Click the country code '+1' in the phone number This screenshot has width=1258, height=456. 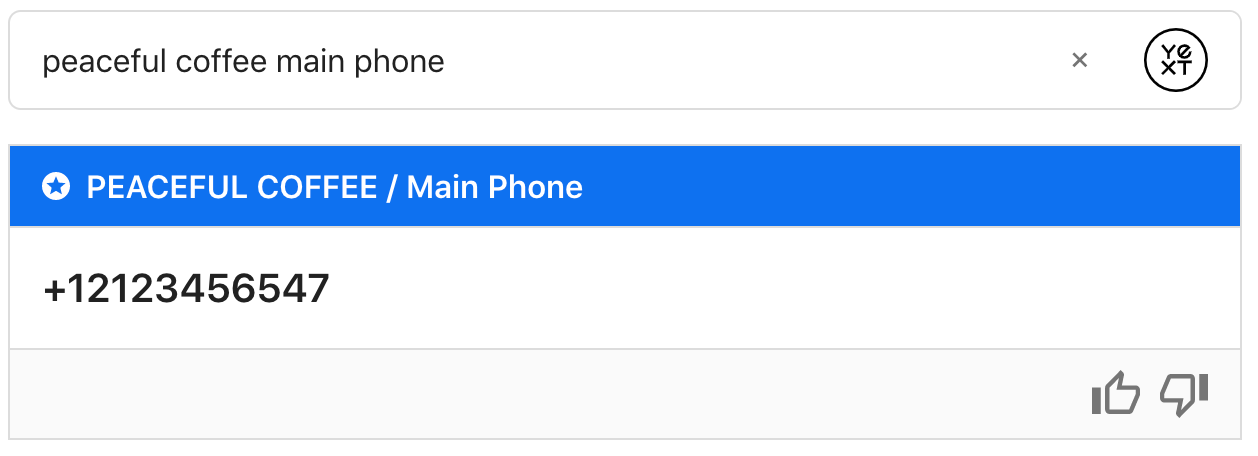click(x=68, y=289)
